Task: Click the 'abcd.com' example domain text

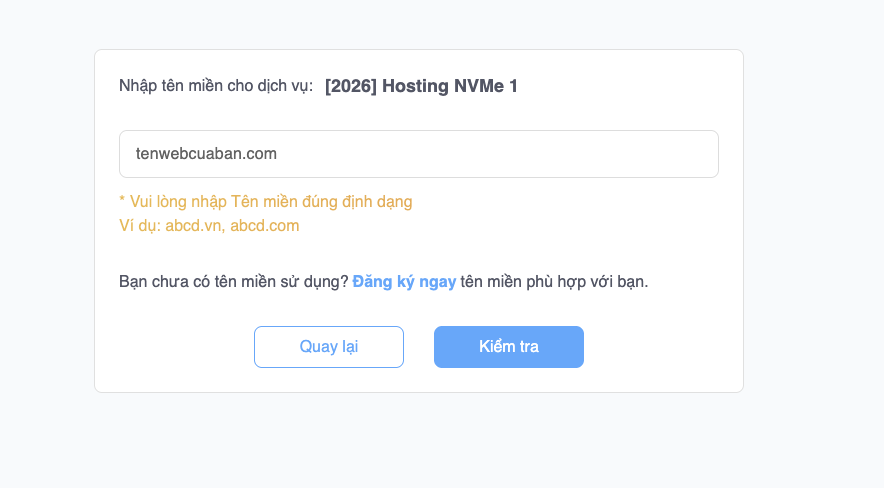Action: pos(265,226)
